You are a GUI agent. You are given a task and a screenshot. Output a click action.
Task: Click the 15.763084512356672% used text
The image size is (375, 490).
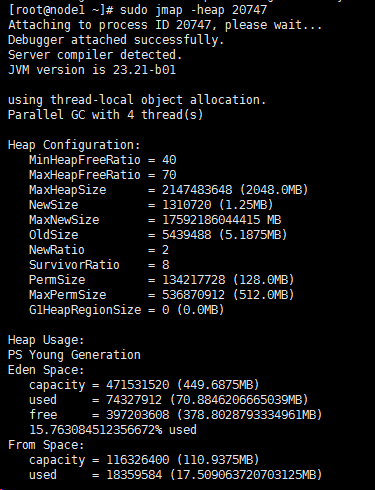point(113,430)
